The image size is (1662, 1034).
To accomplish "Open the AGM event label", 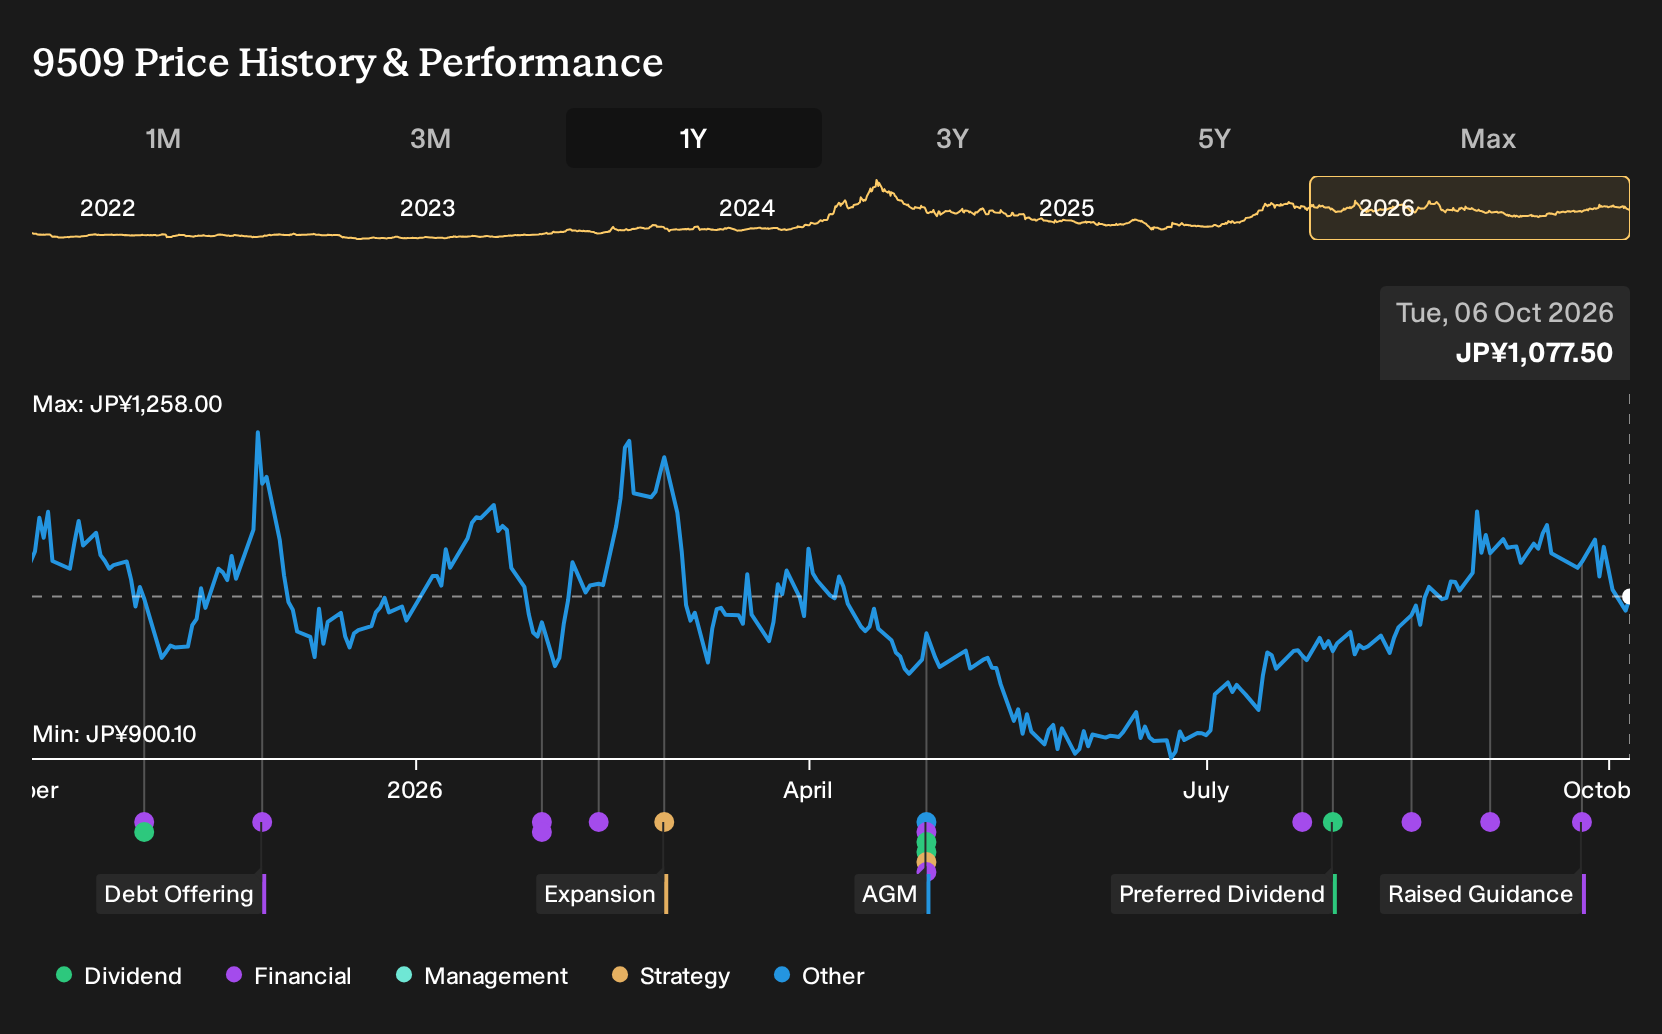I will pos(892,894).
